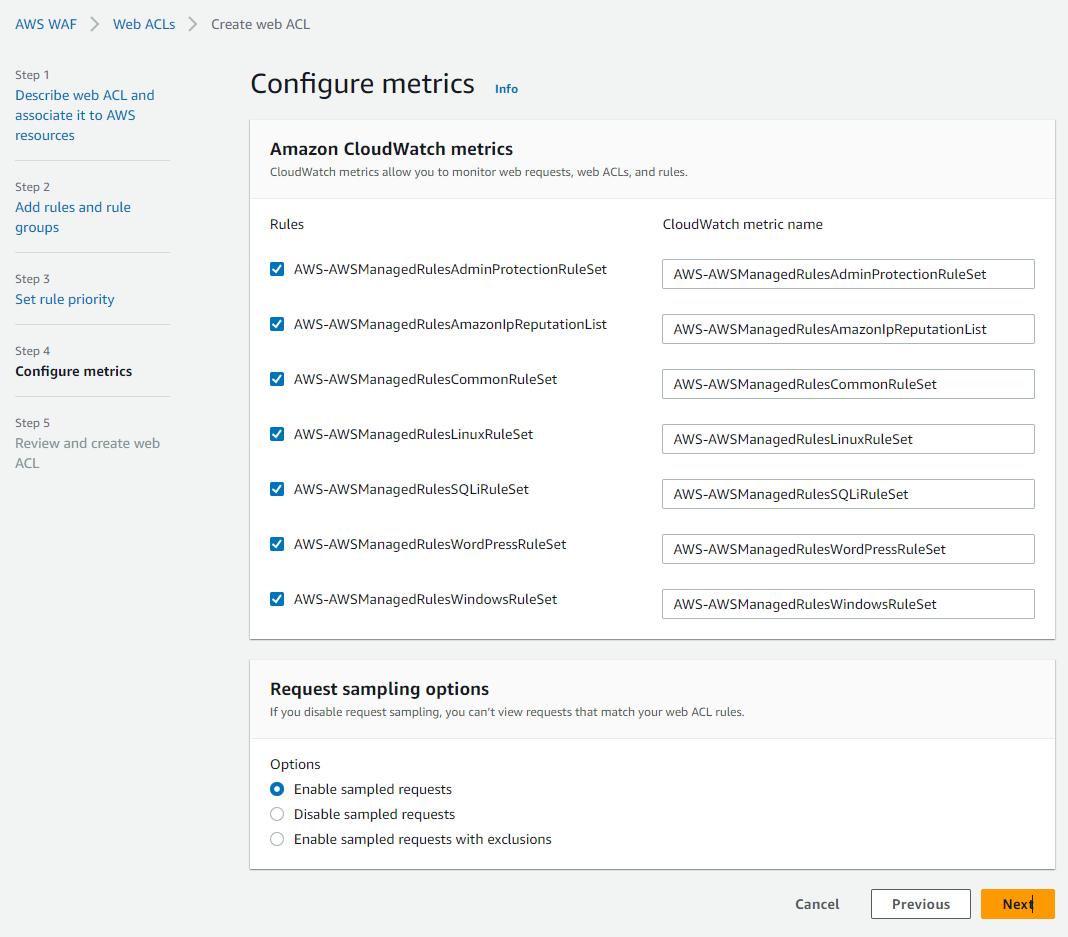Click the Cancel button
Viewport: 1068px width, 937px height.
(x=817, y=904)
